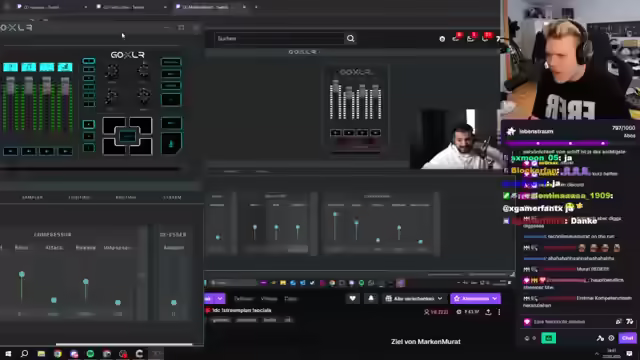Screen dimensions: 640x360
Task: Choose sampler bank B button
Action: 89,136
